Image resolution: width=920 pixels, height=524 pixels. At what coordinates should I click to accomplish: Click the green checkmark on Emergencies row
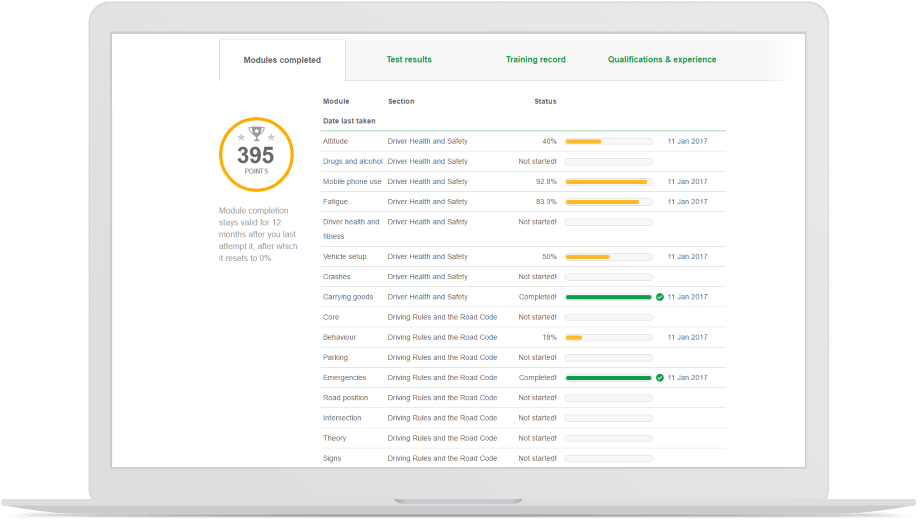(x=659, y=378)
